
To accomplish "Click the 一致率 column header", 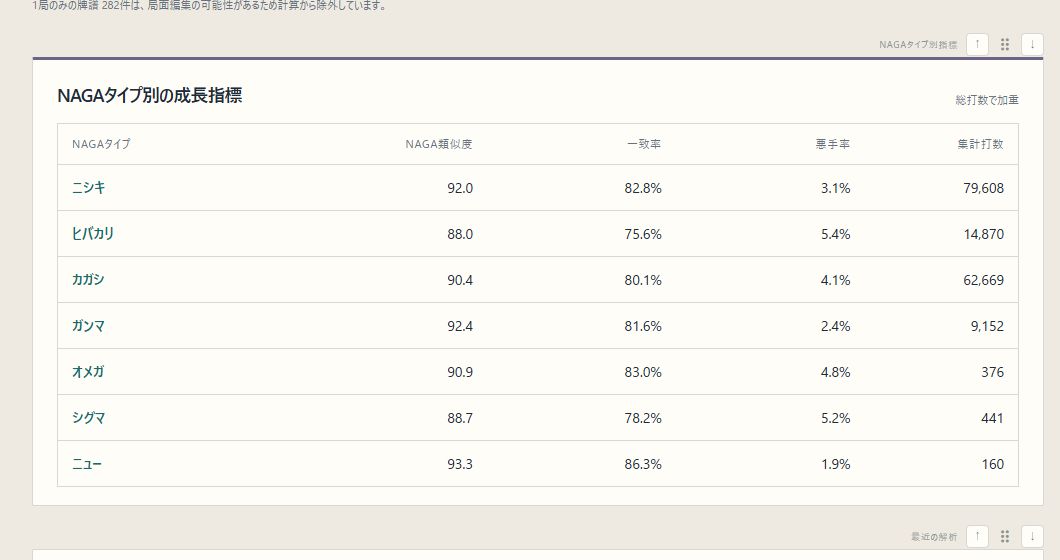I will pos(644,144).
